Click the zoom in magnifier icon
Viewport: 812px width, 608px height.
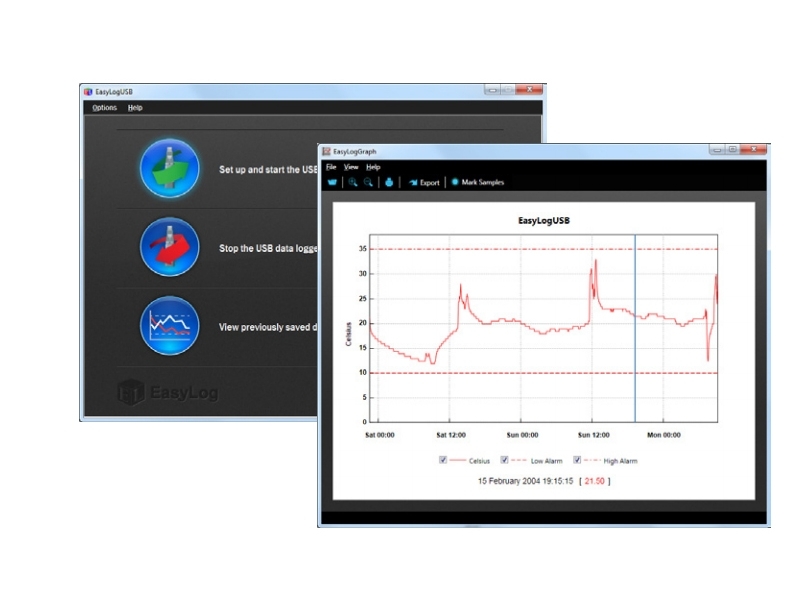[x=353, y=182]
